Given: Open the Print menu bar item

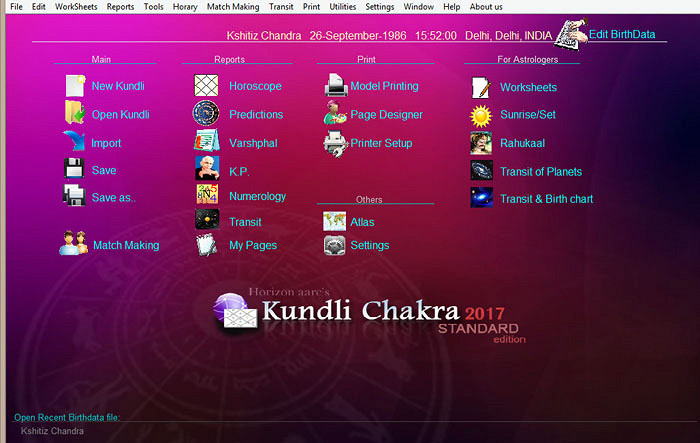Looking at the screenshot, I should coord(311,7).
